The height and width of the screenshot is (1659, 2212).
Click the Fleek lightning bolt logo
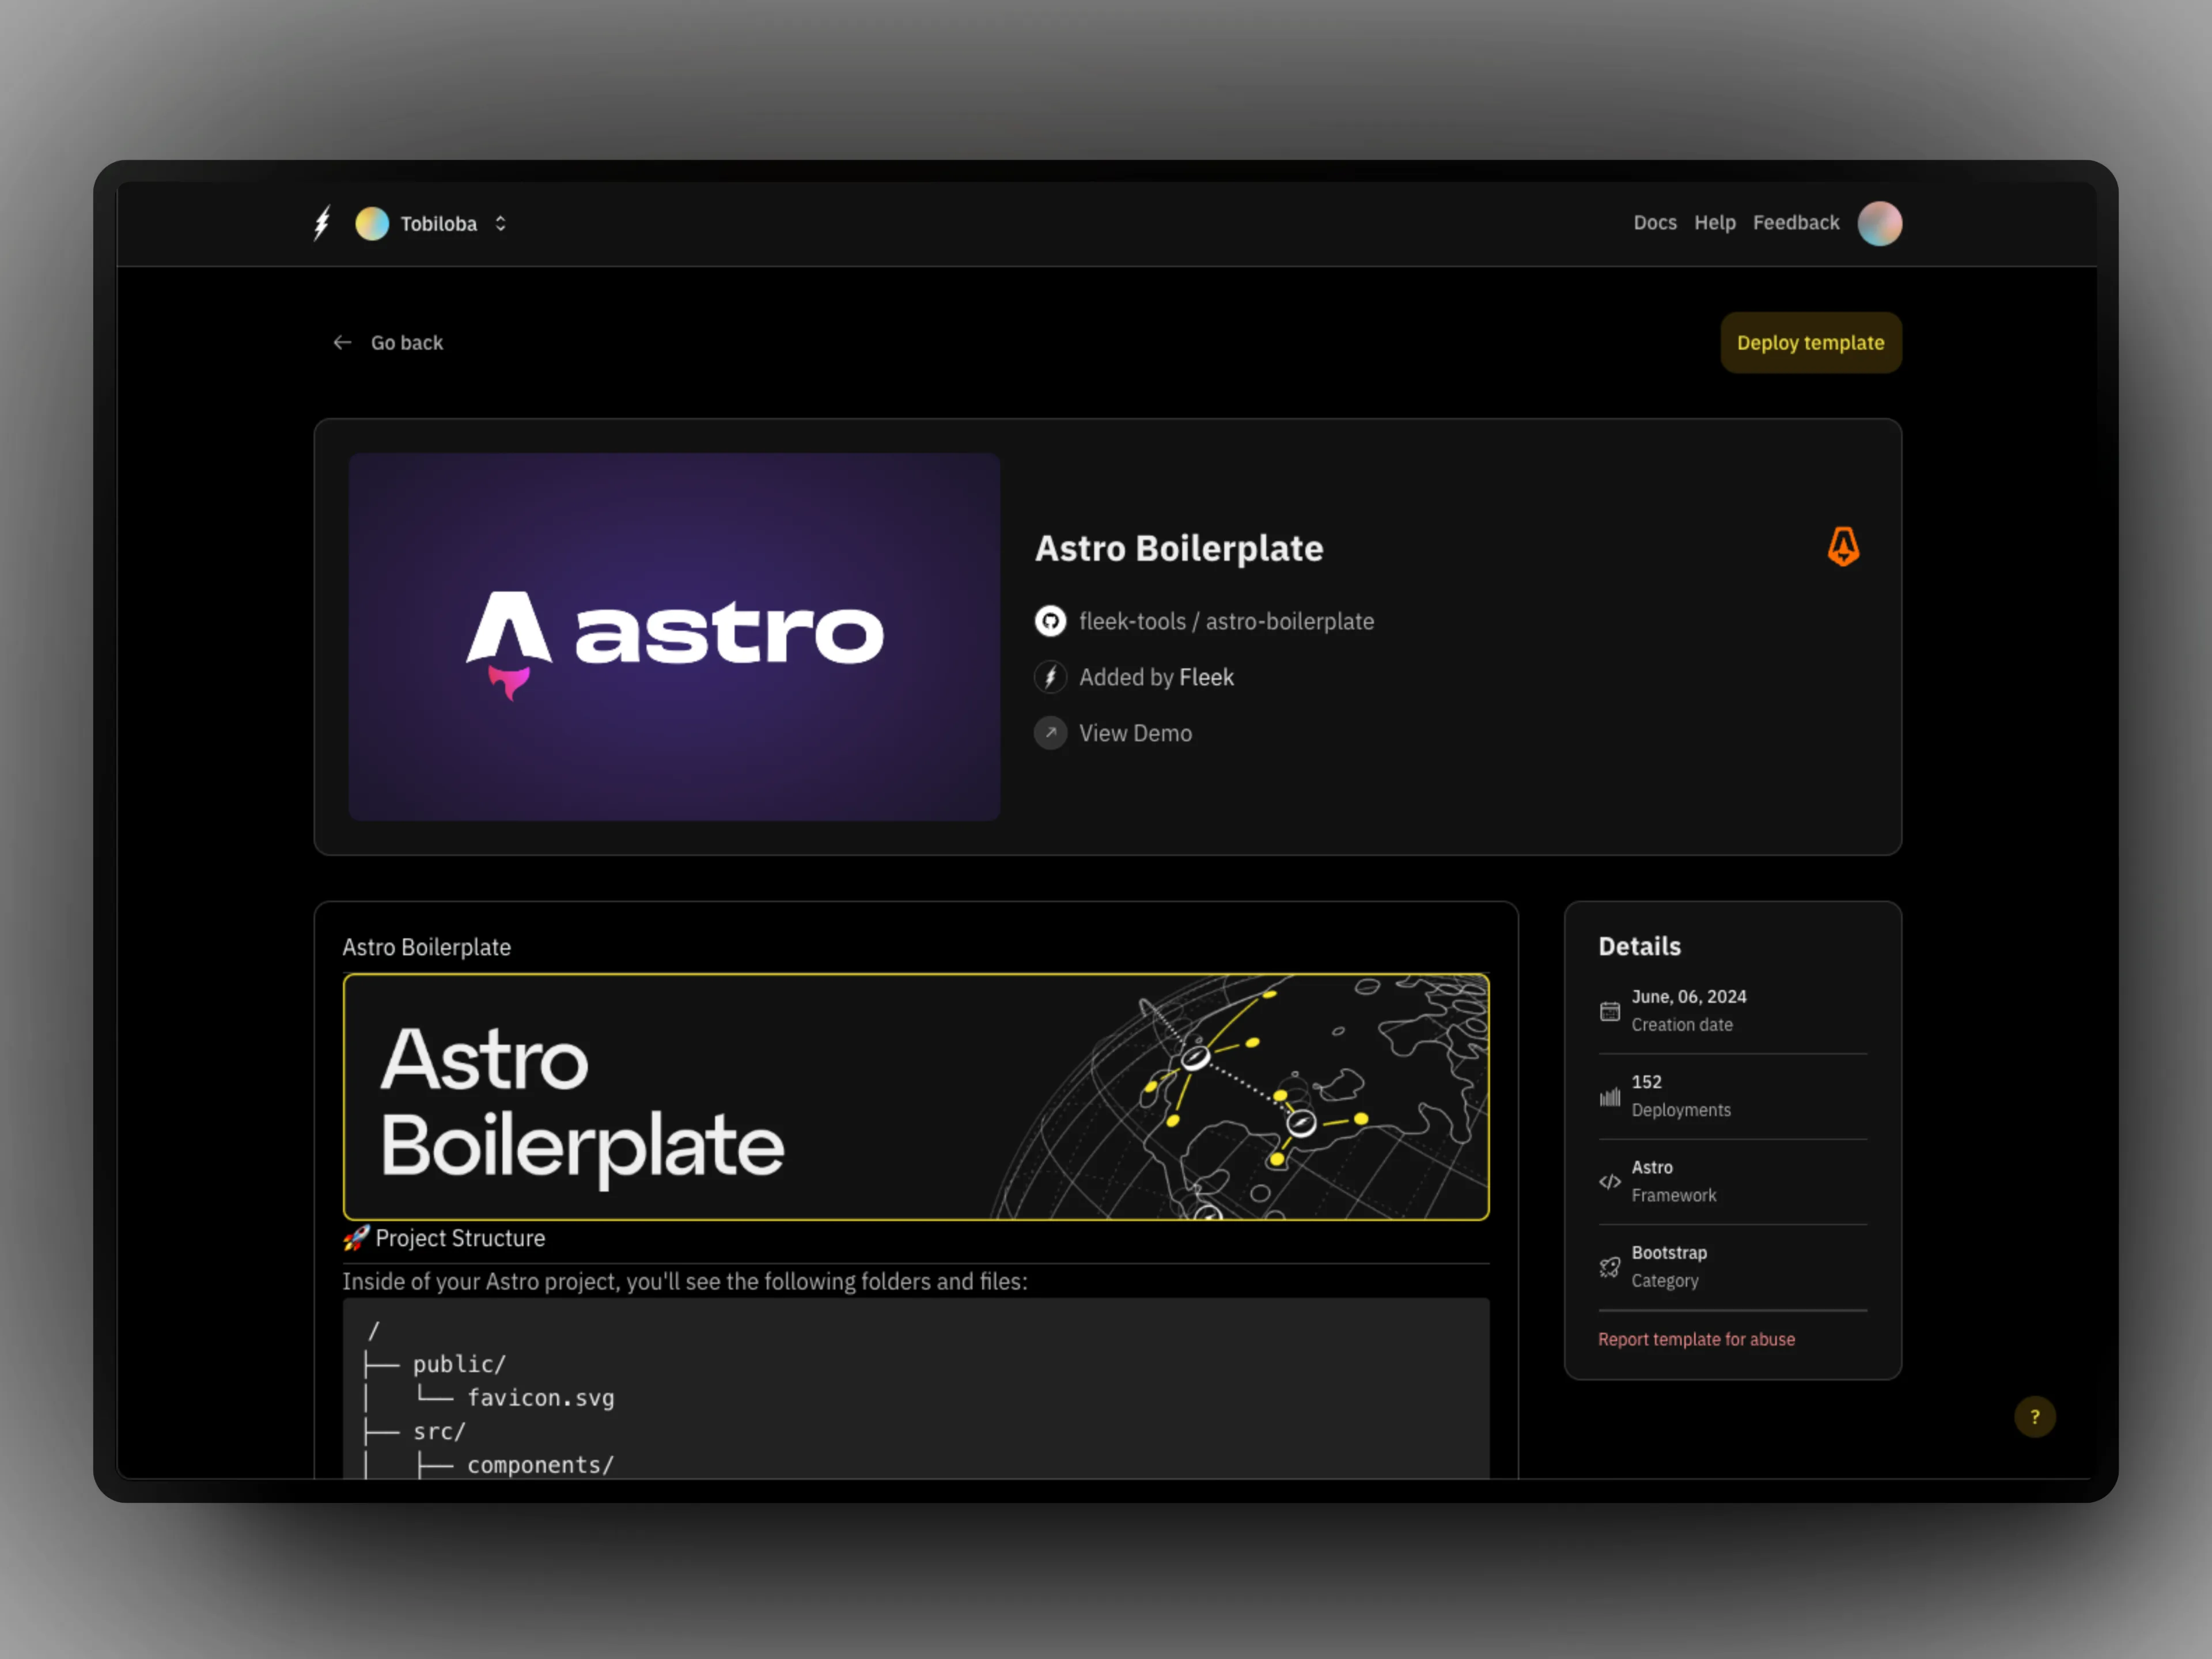[x=322, y=223]
